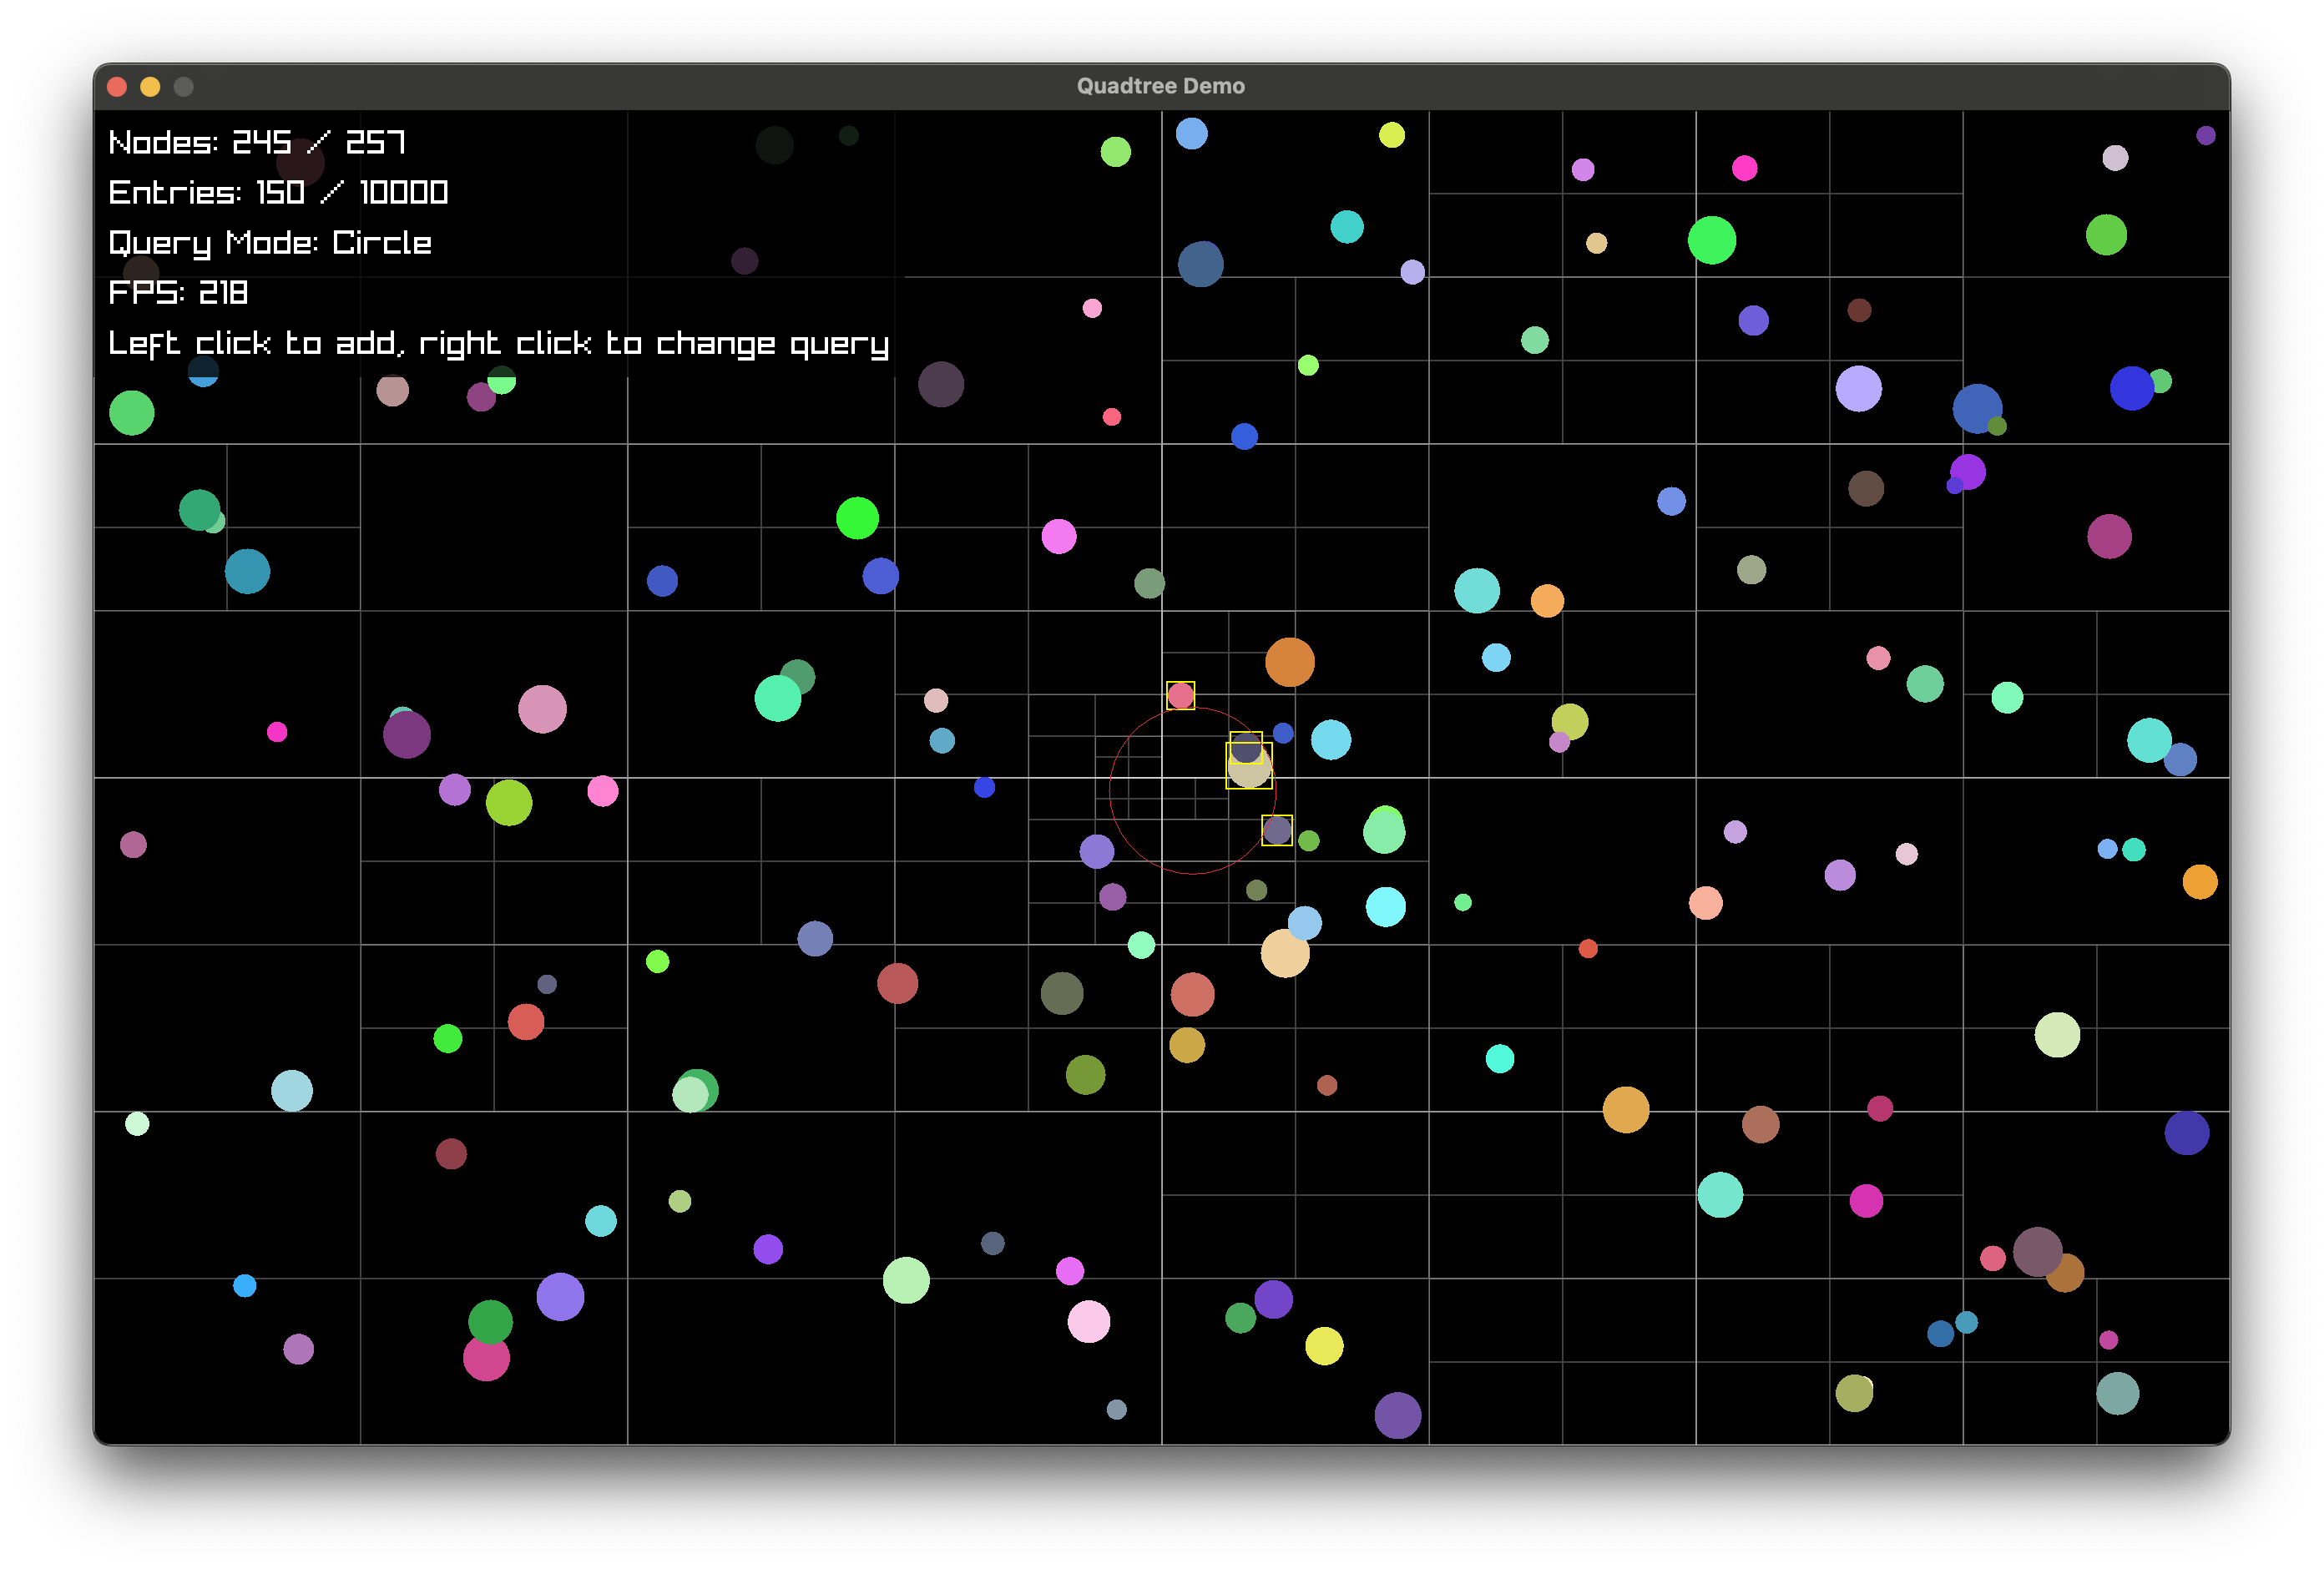Click the 'FPS: 218' counter

pos(178,292)
